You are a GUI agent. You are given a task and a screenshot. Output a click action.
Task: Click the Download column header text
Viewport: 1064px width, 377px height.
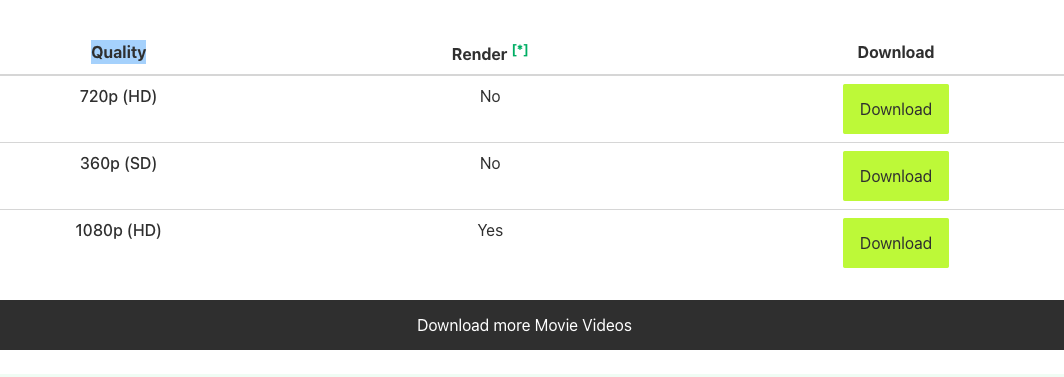click(x=896, y=52)
